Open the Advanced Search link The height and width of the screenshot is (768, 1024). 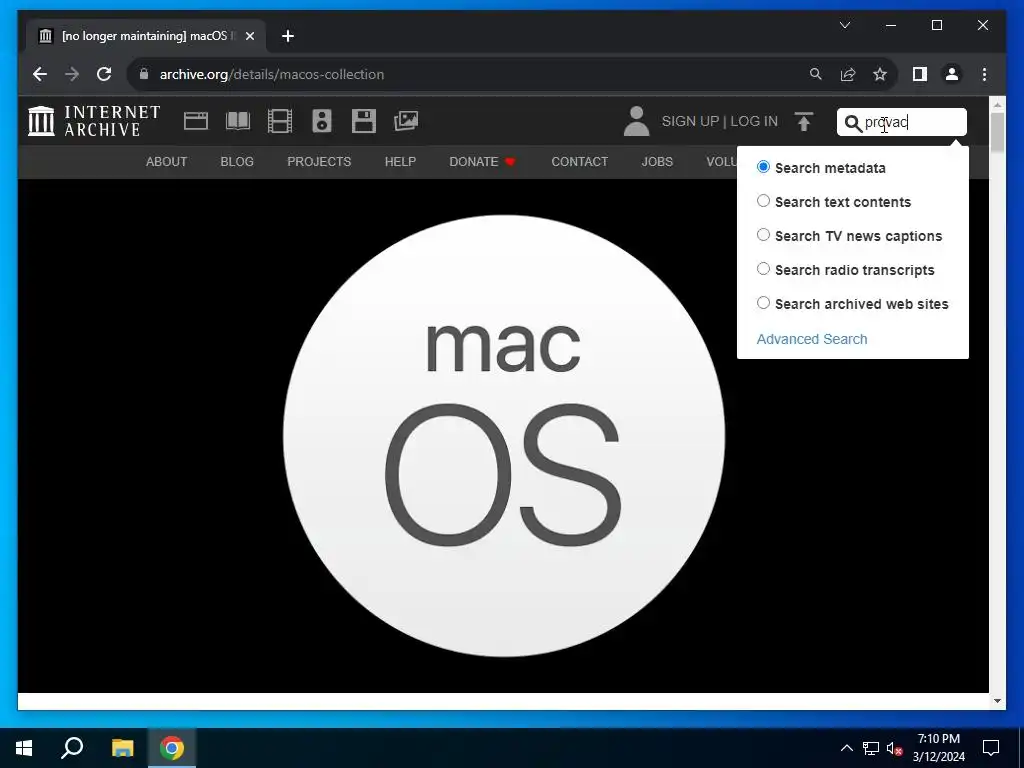pos(812,339)
